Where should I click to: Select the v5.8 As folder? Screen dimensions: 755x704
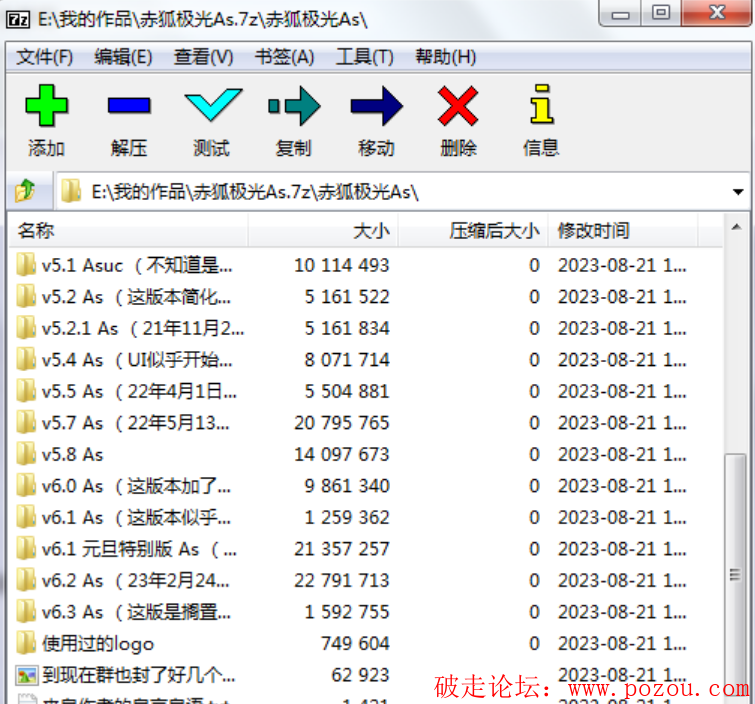(72, 454)
